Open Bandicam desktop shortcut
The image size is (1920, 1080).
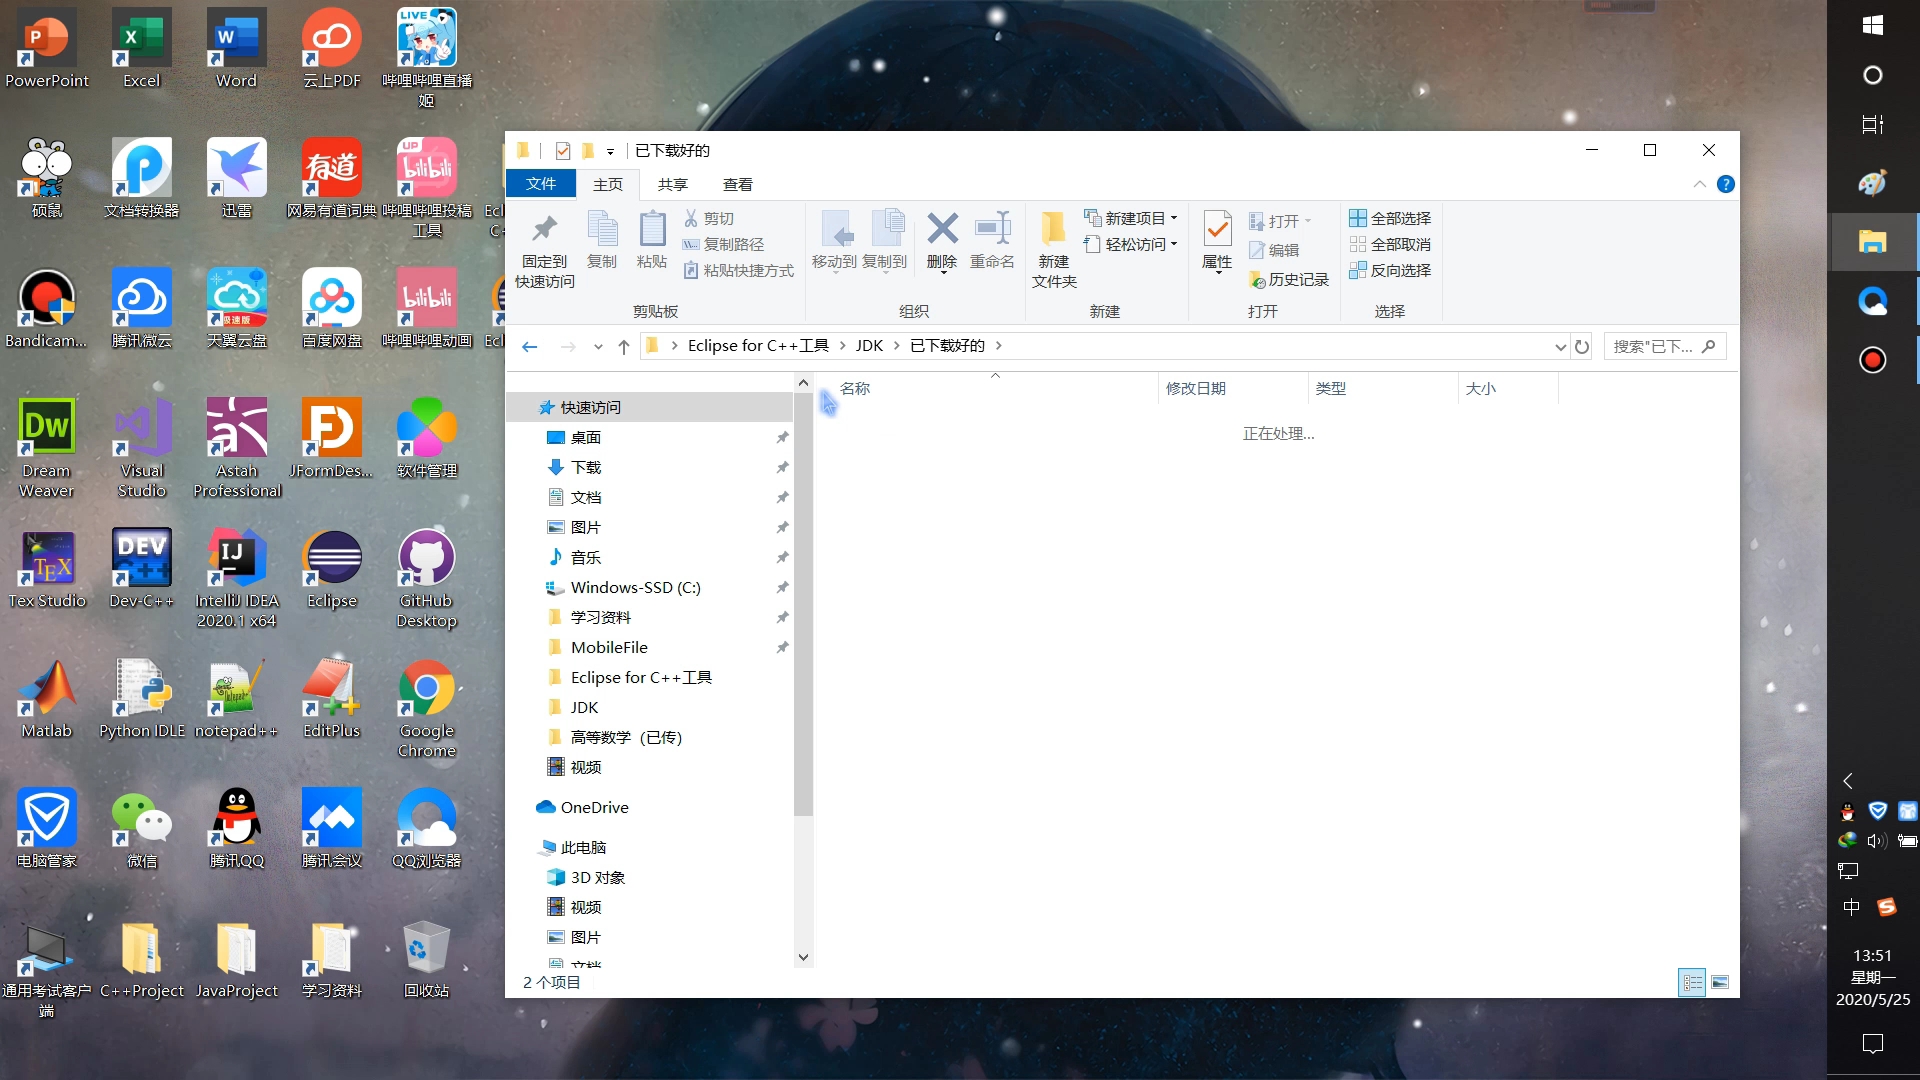coord(47,310)
